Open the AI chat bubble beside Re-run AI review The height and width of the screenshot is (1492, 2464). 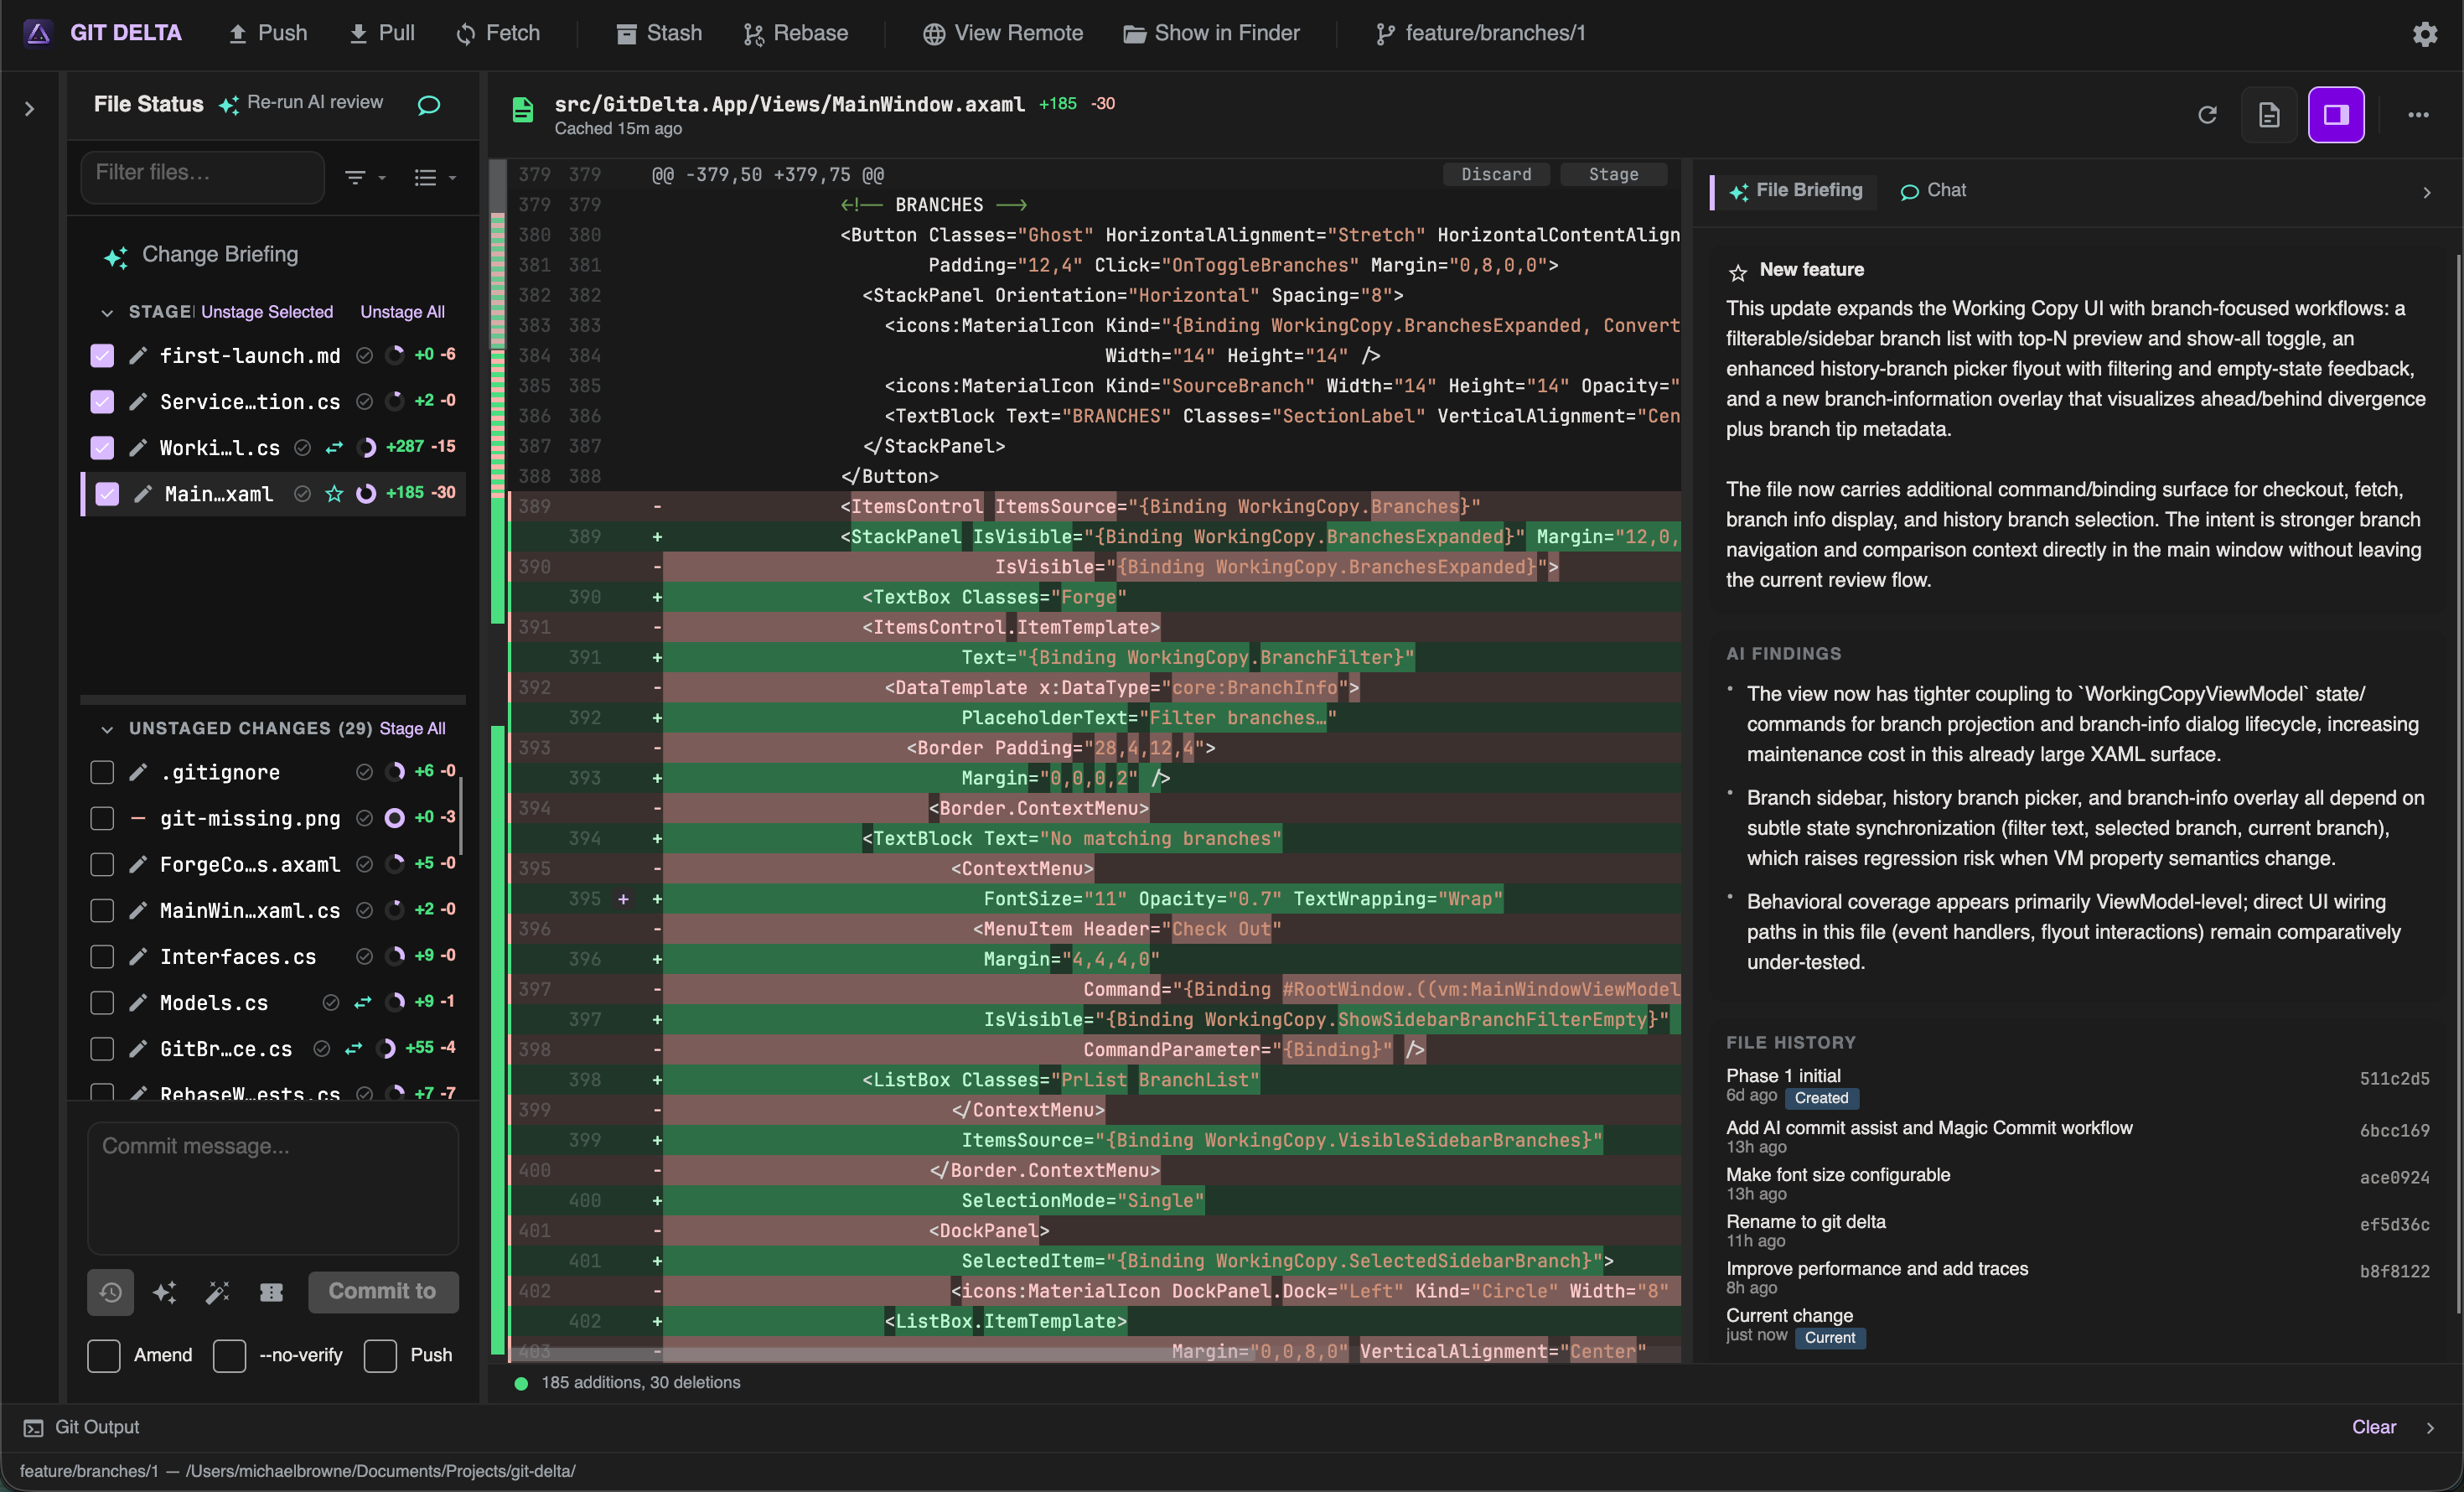[429, 104]
